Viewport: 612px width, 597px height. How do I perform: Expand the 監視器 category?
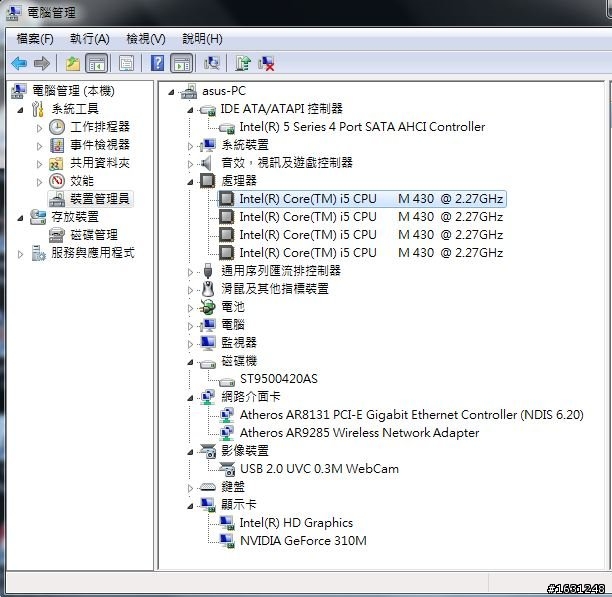point(190,344)
